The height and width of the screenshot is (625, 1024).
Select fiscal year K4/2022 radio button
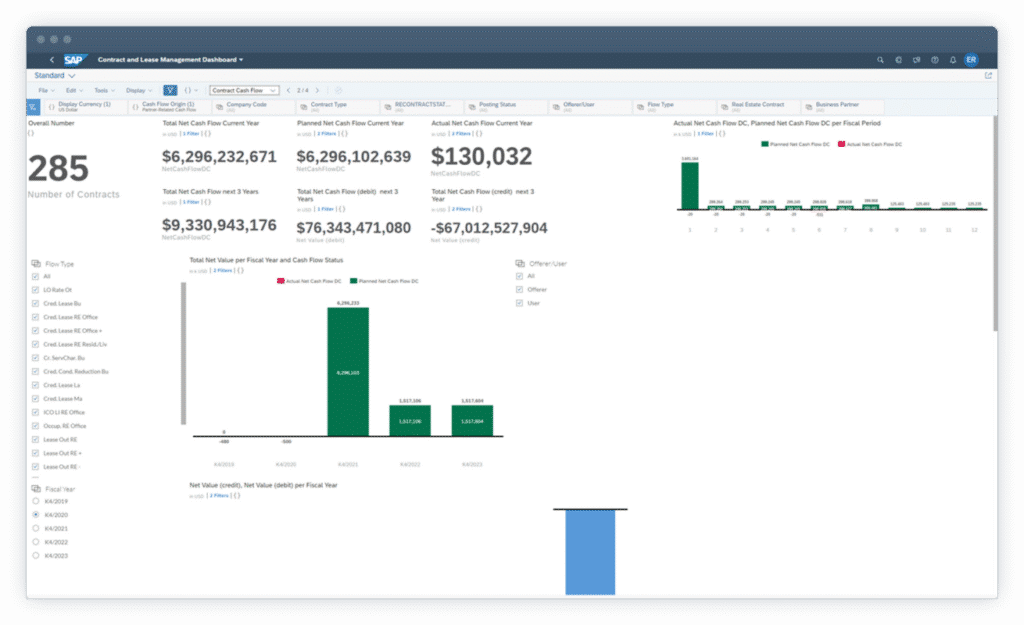point(36,541)
